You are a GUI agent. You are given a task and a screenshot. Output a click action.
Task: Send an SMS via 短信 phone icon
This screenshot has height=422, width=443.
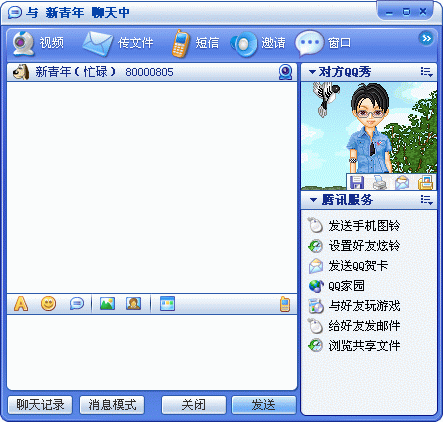180,44
